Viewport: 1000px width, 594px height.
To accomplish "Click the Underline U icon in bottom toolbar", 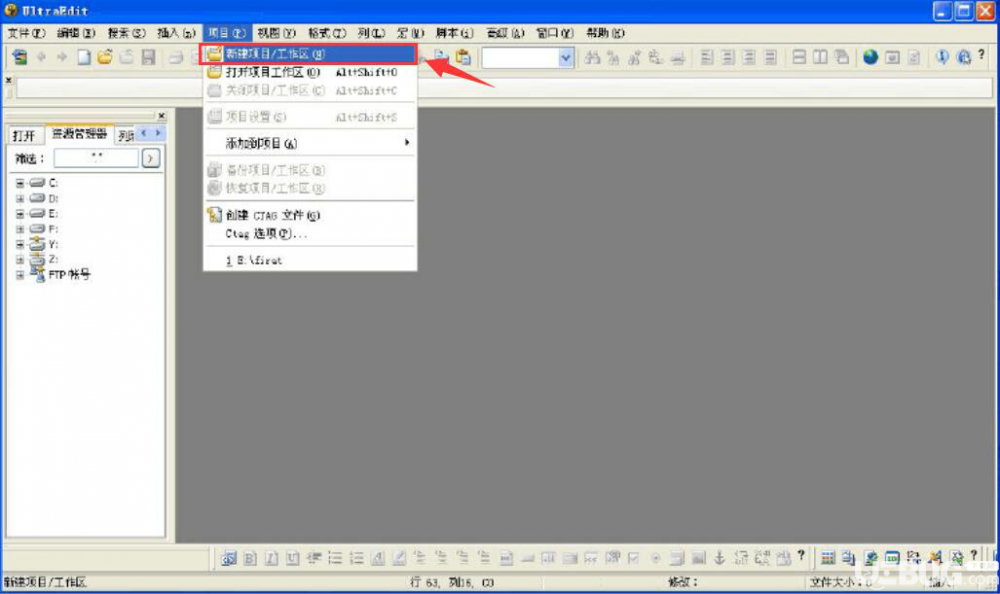I will (x=292, y=559).
